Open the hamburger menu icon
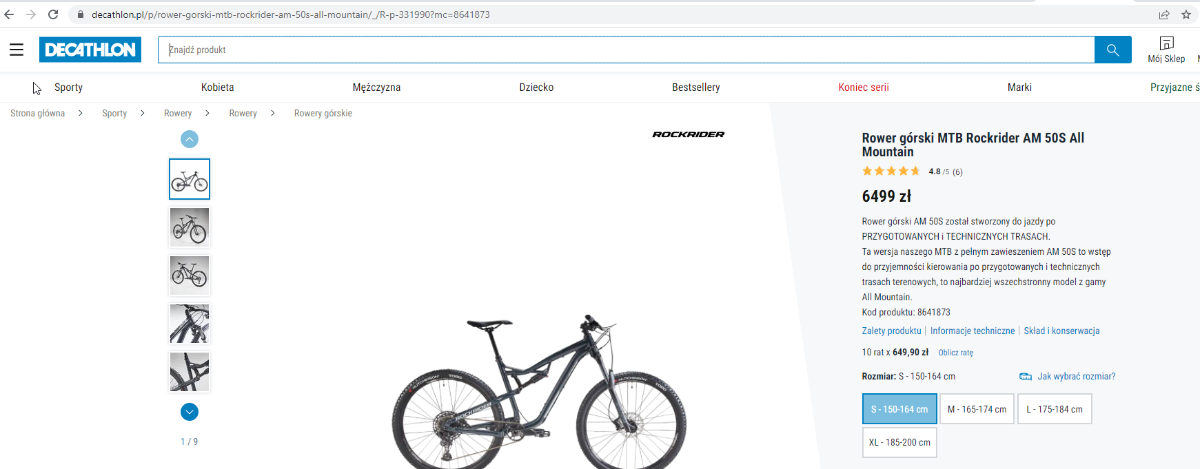The height and width of the screenshot is (469, 1200). 17,50
